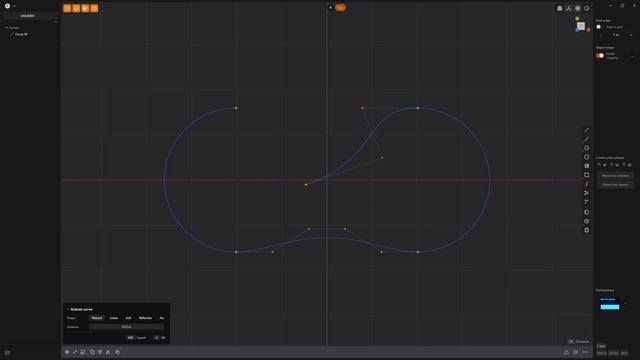The image size is (640, 360).
Task: Select the Box tool at toolbar bottom
Action: [587, 230]
